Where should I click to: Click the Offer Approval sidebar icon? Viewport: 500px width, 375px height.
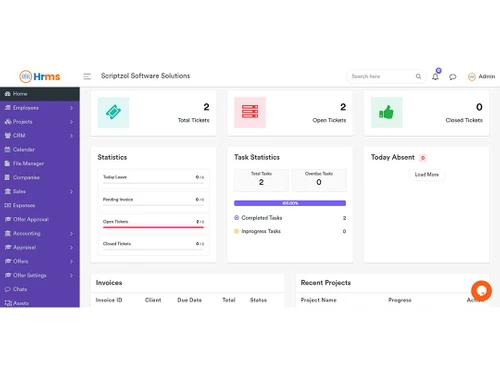coord(8,219)
